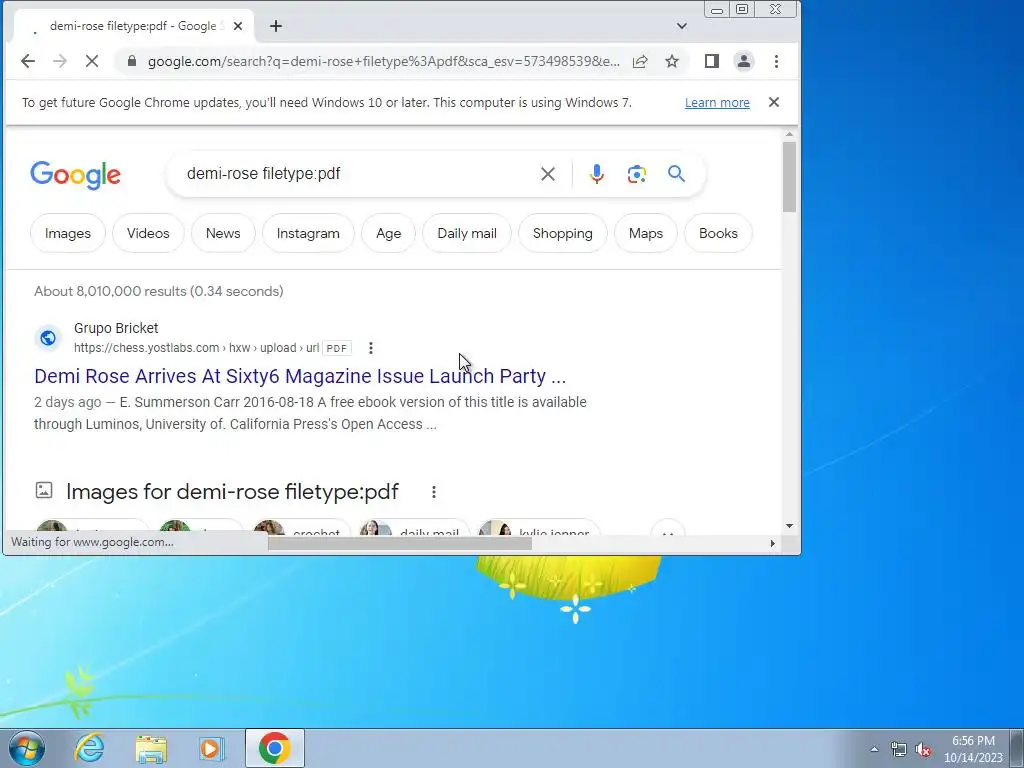This screenshot has width=1024, height=768.
Task: Close the demi-rose filetype:pdf tab
Action: [238, 26]
